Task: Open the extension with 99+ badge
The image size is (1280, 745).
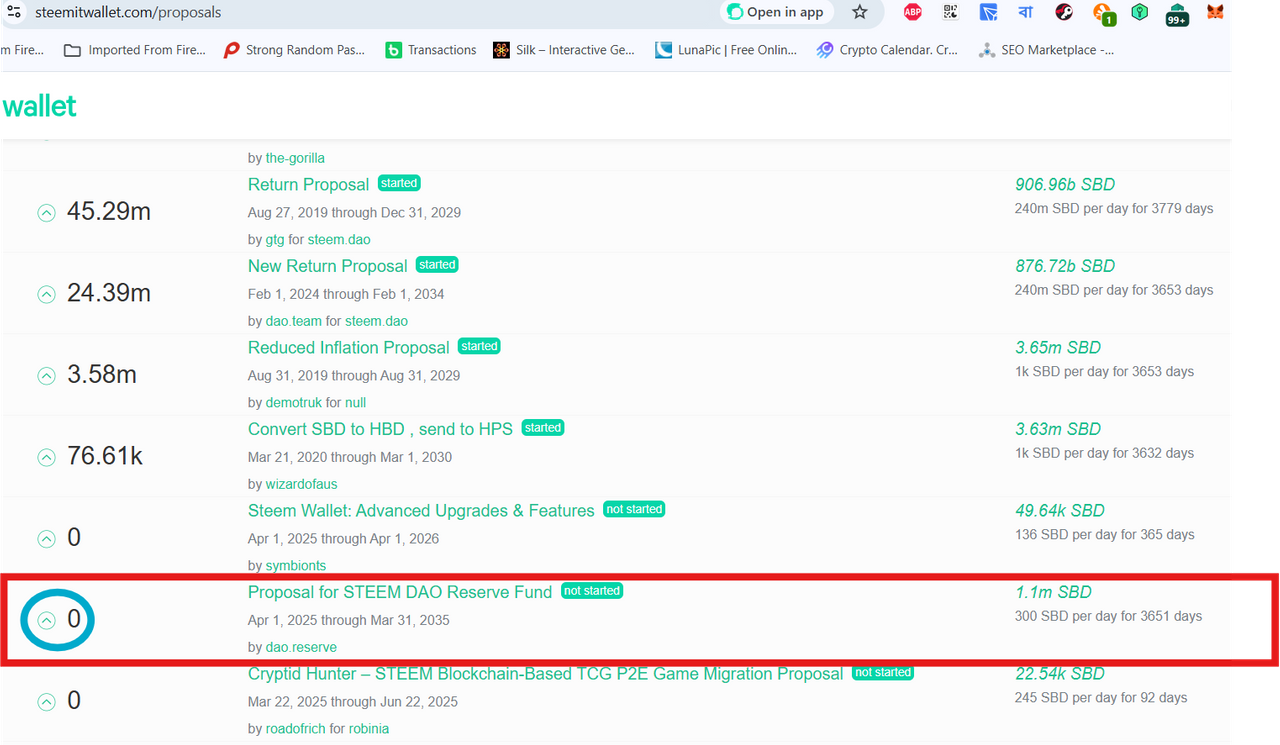Action: click(x=1177, y=14)
